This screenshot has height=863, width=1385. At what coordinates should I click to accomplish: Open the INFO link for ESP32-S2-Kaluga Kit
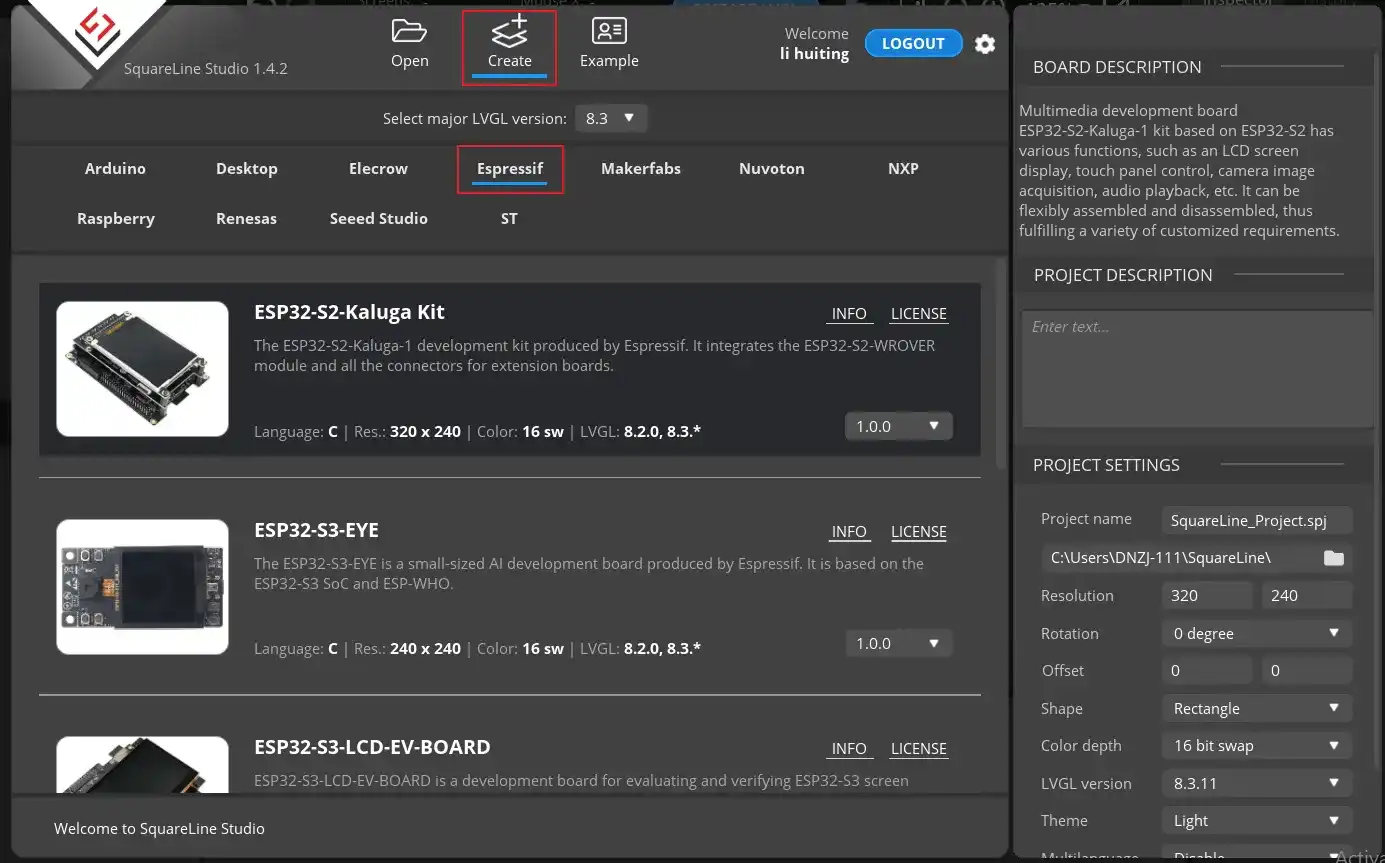848,314
